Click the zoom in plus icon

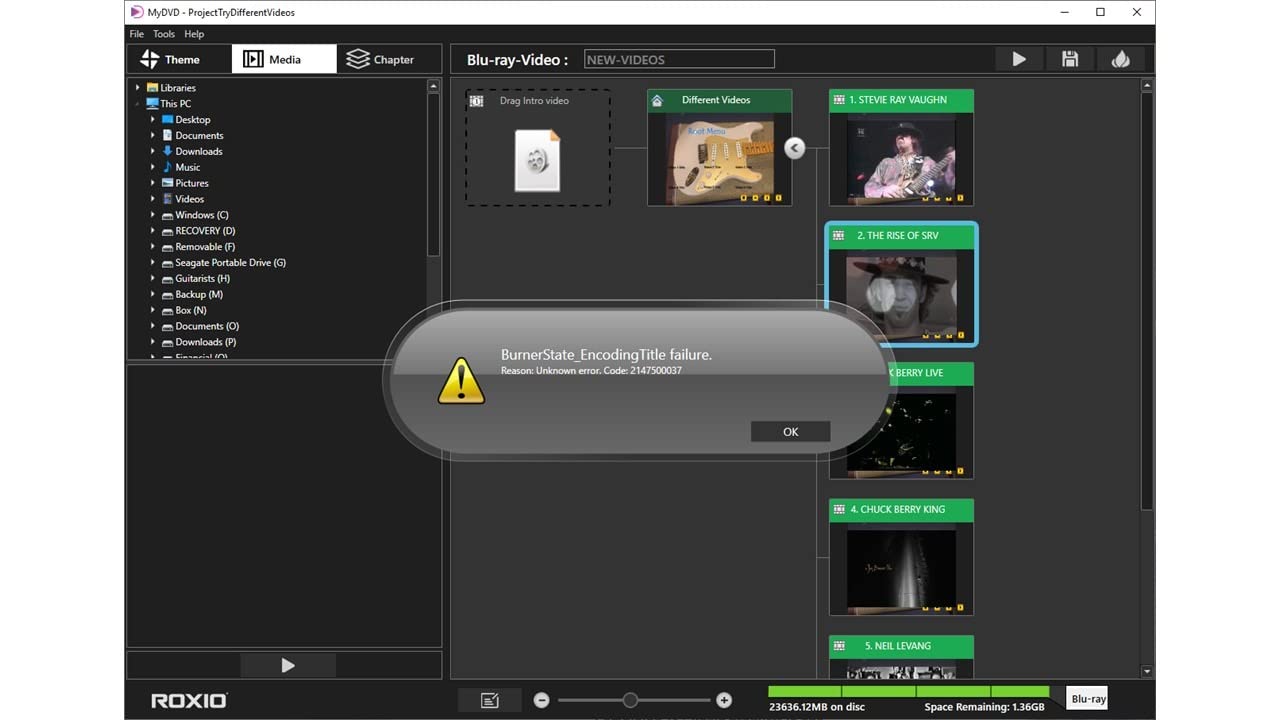(x=723, y=700)
